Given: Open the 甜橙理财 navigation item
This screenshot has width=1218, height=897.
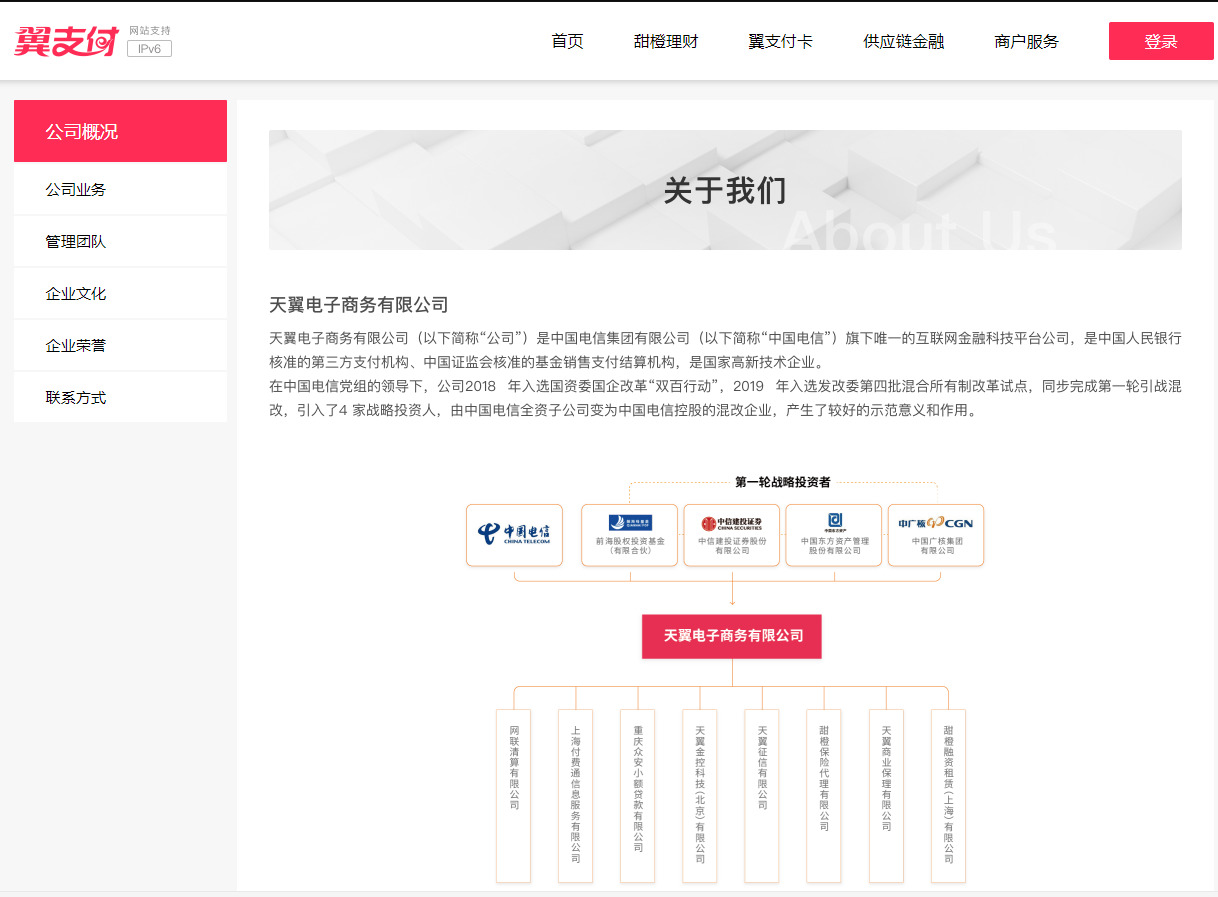Looking at the screenshot, I should (x=666, y=41).
